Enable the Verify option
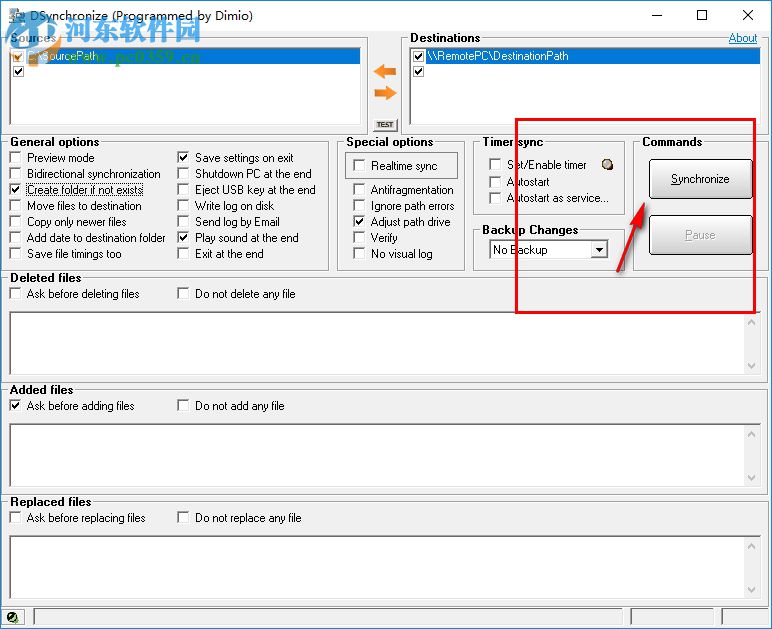The height and width of the screenshot is (629, 772). (359, 238)
